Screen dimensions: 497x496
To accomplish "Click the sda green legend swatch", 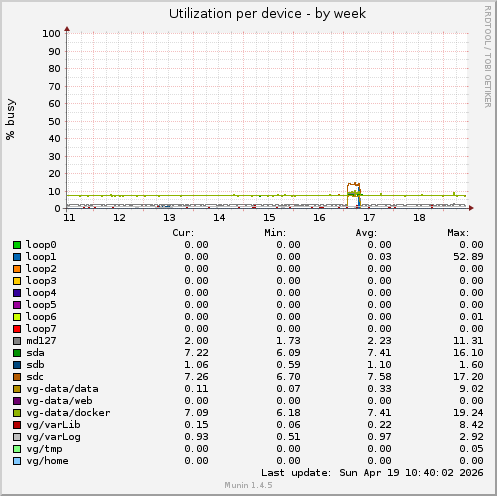I will (x=17, y=353).
